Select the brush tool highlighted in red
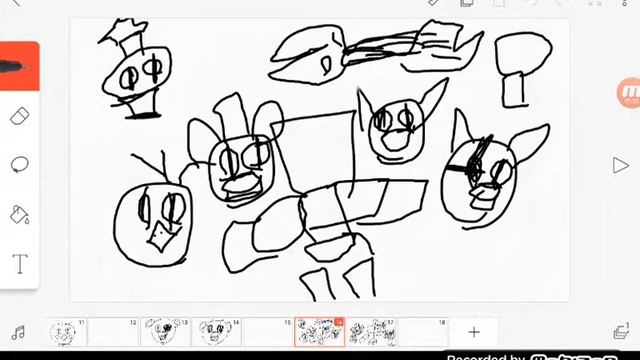The height and width of the screenshot is (360, 640). click(x=19, y=66)
